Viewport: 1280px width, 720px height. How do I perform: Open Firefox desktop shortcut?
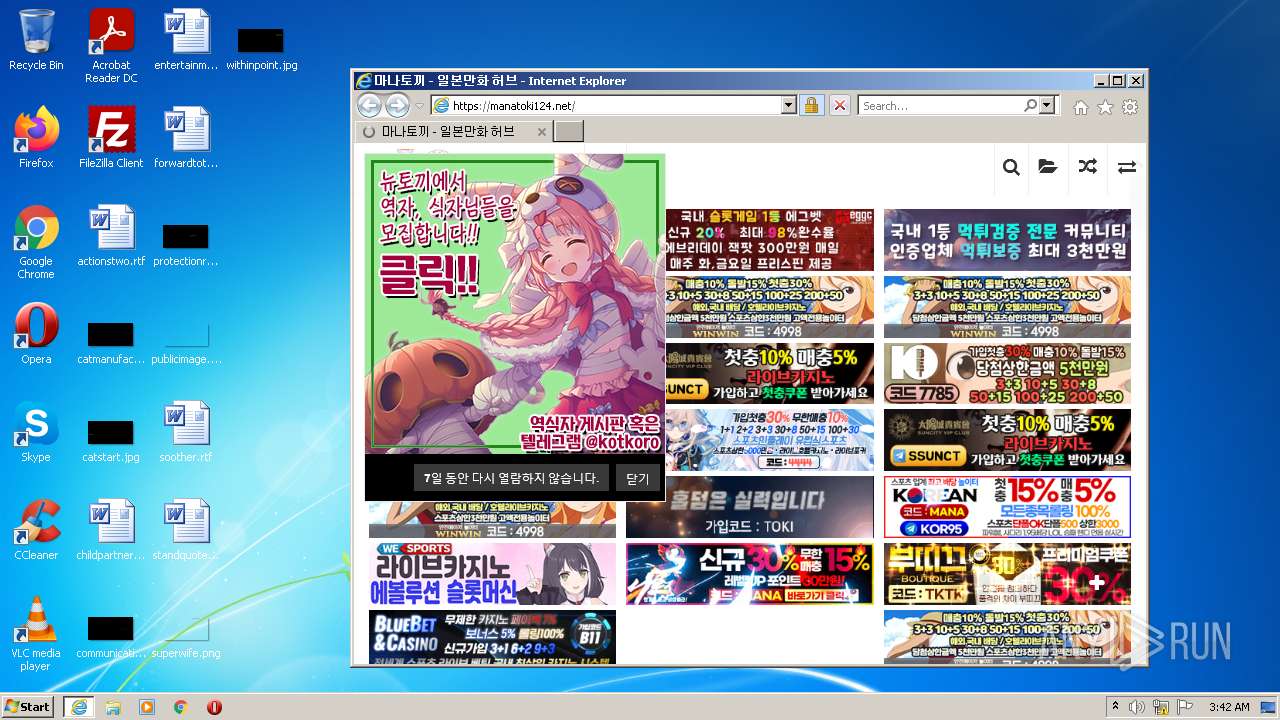coord(36,138)
